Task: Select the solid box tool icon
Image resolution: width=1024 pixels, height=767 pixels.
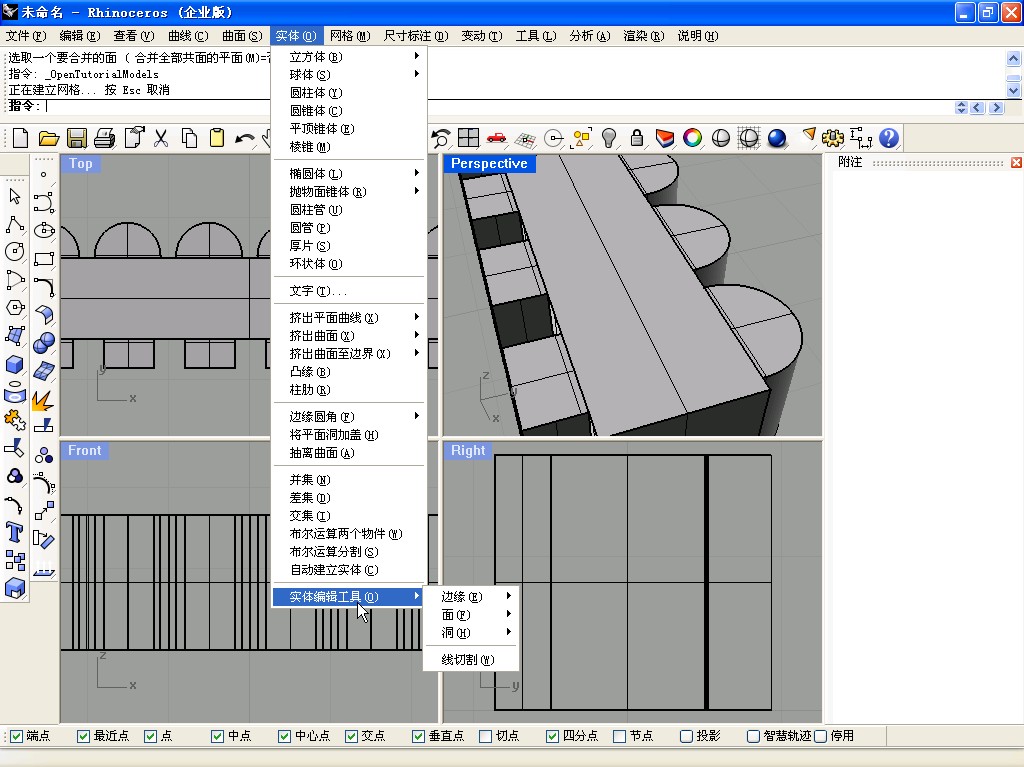Action: [14, 364]
